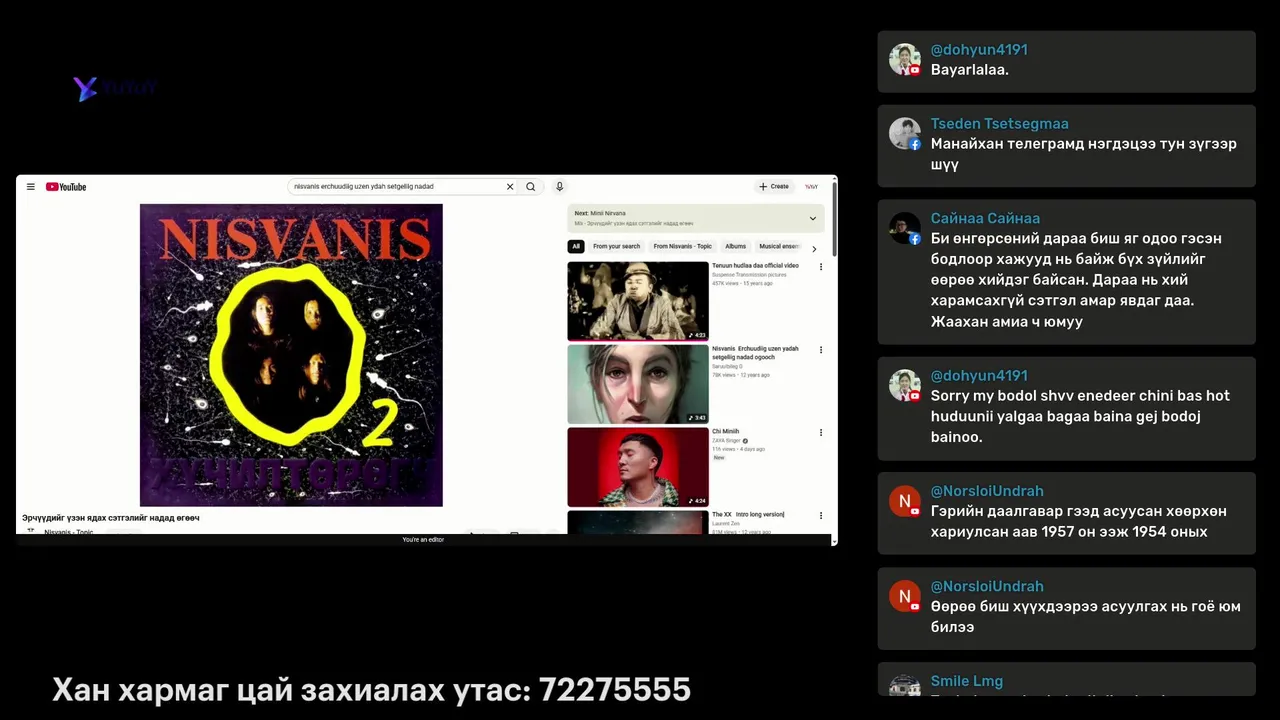Viewport: 1280px width, 720px height.
Task: Open Tenuun hudlaa daa official video title
Action: 755,266
